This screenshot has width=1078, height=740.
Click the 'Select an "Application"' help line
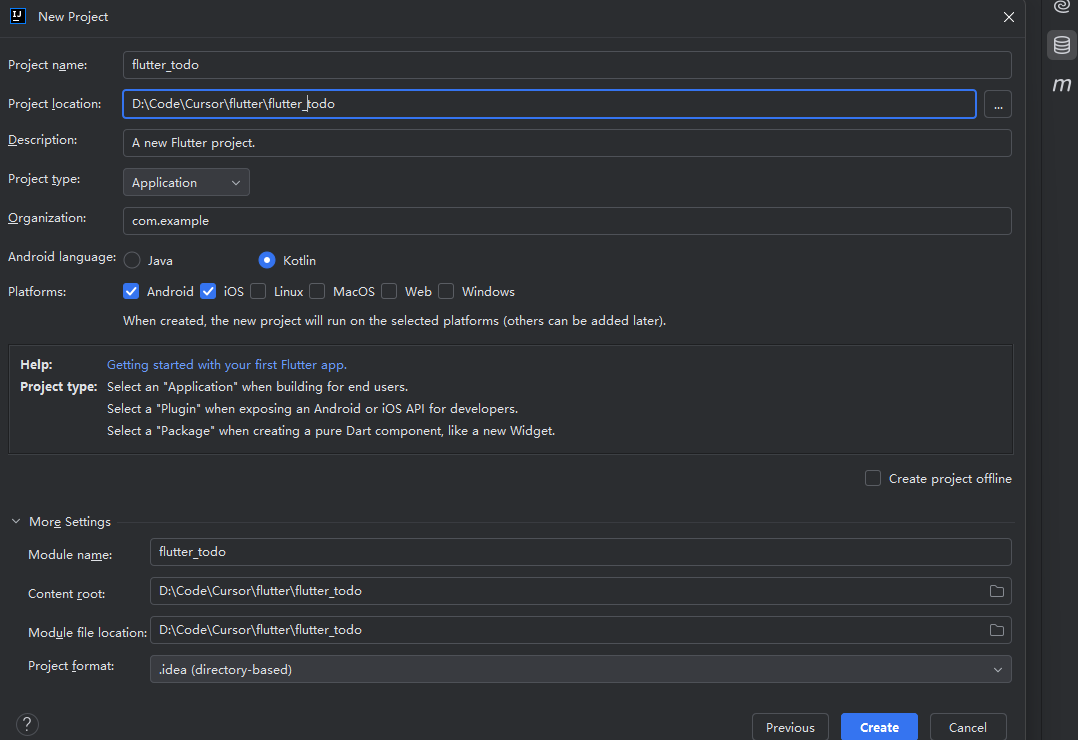pos(258,387)
